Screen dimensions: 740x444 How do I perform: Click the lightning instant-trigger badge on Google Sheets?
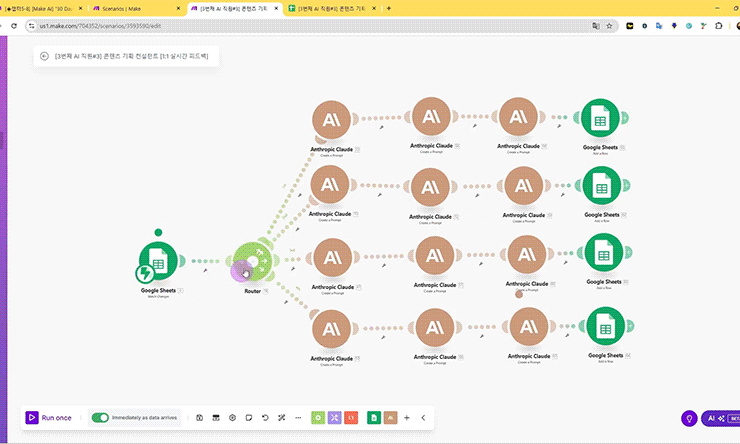tap(145, 273)
